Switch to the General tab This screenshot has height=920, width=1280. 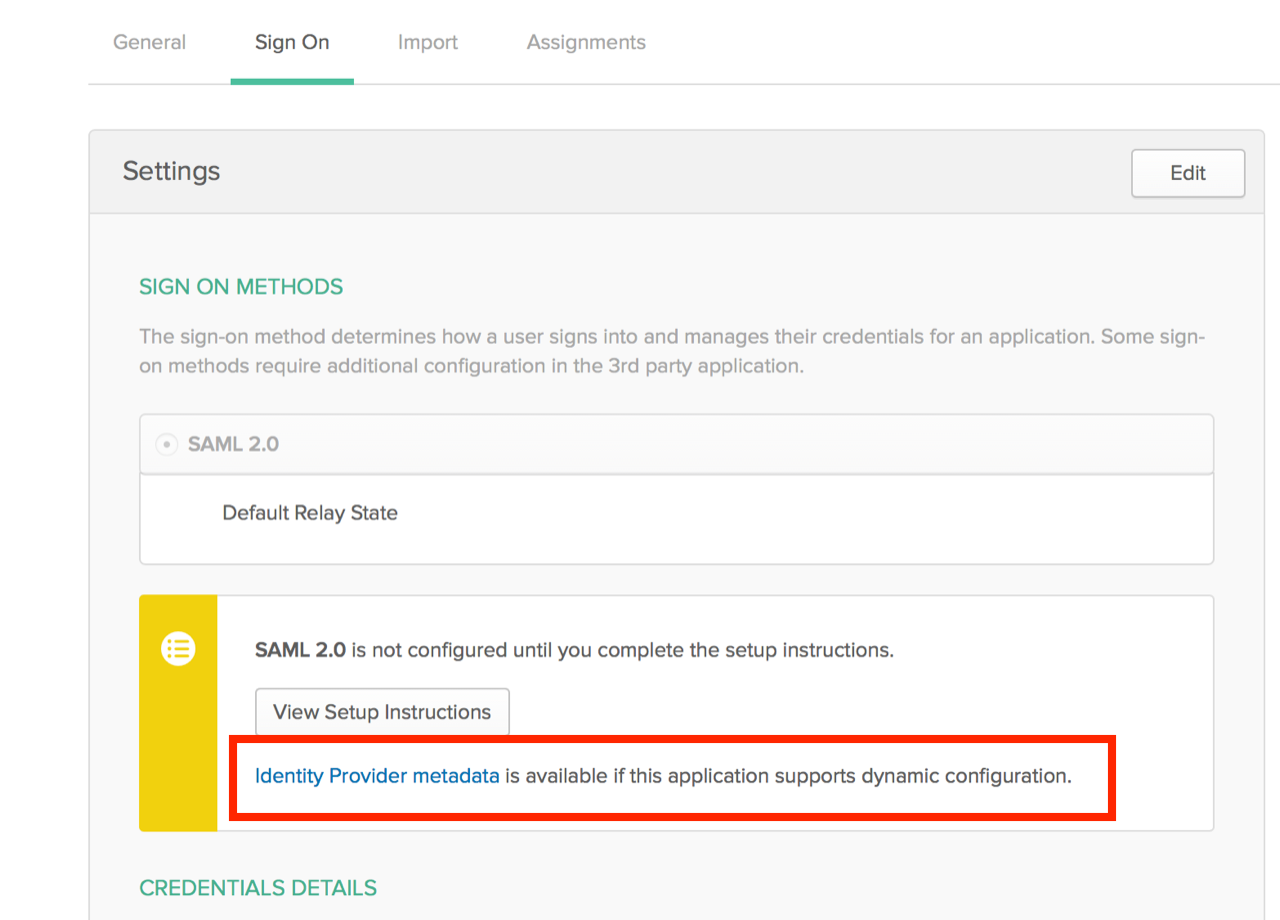[x=149, y=42]
